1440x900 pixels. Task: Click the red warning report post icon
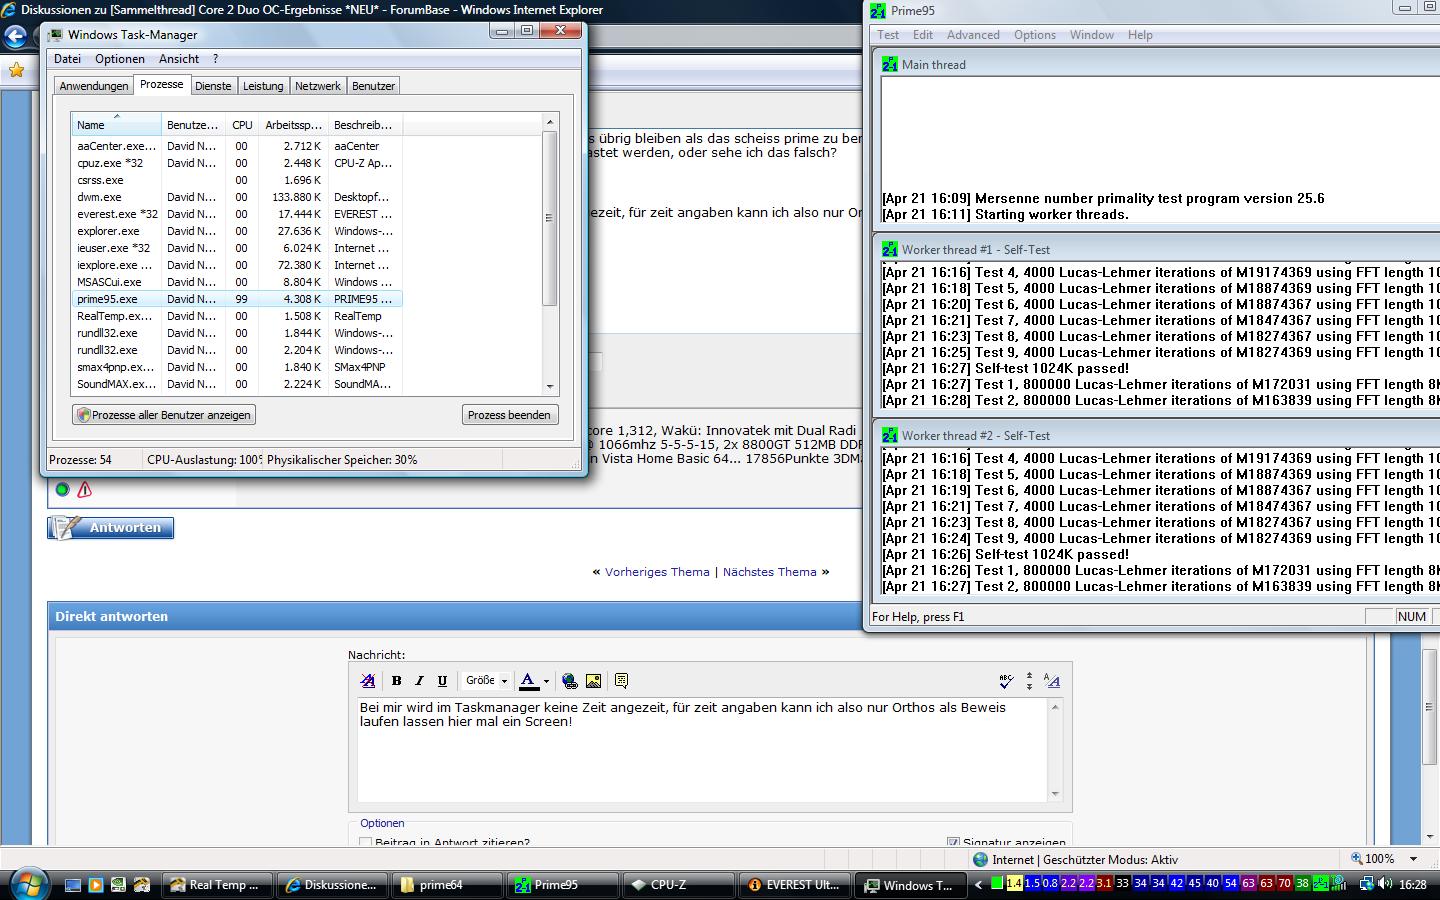click(85, 489)
